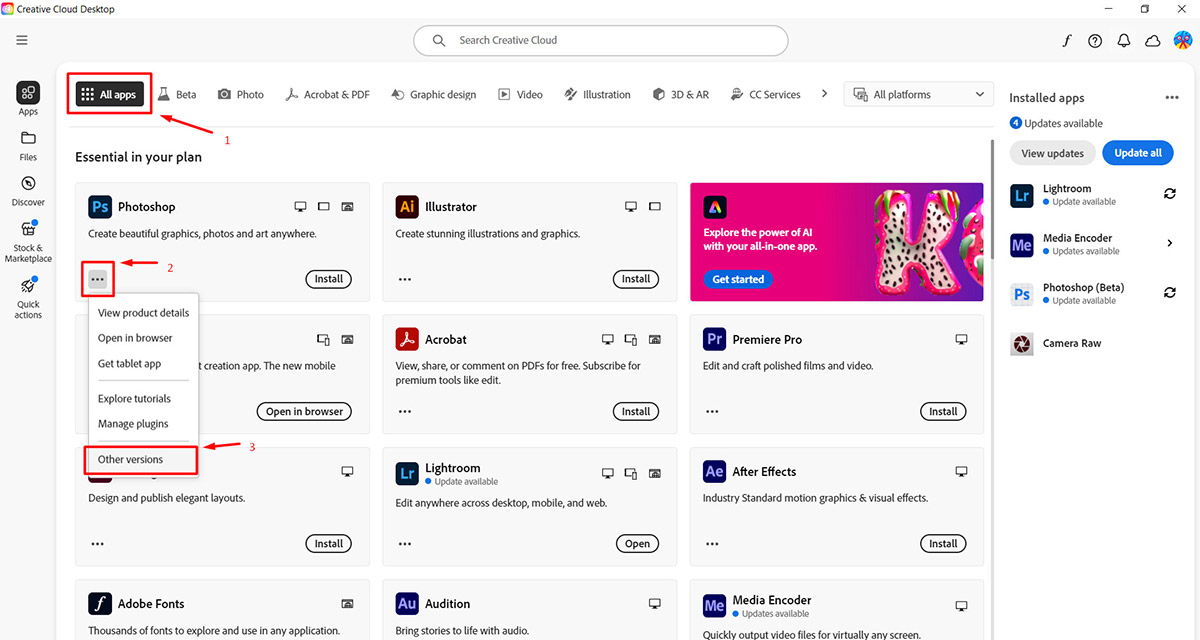1200x640 pixels.
Task: Open the installed Lightroom app
Action: [638, 544]
